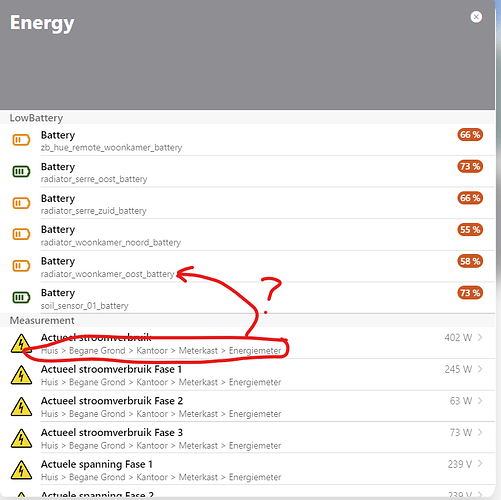Click warning icon of Actueel stroomverbruik Fase 1

(x=21, y=375)
